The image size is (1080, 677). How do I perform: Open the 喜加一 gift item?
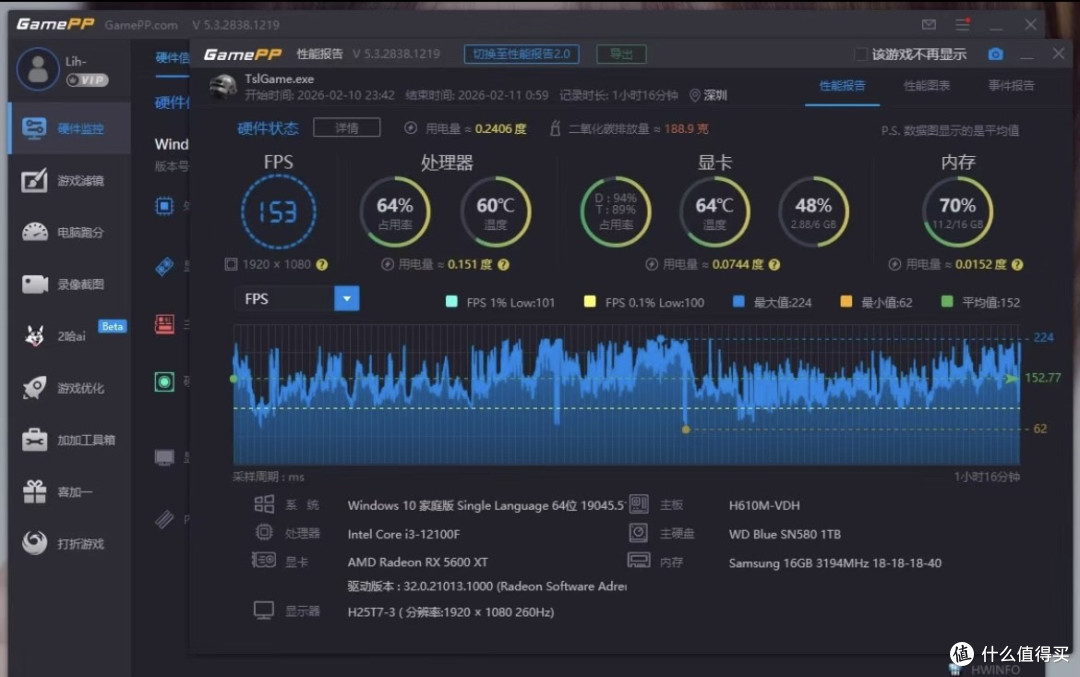(x=70, y=492)
